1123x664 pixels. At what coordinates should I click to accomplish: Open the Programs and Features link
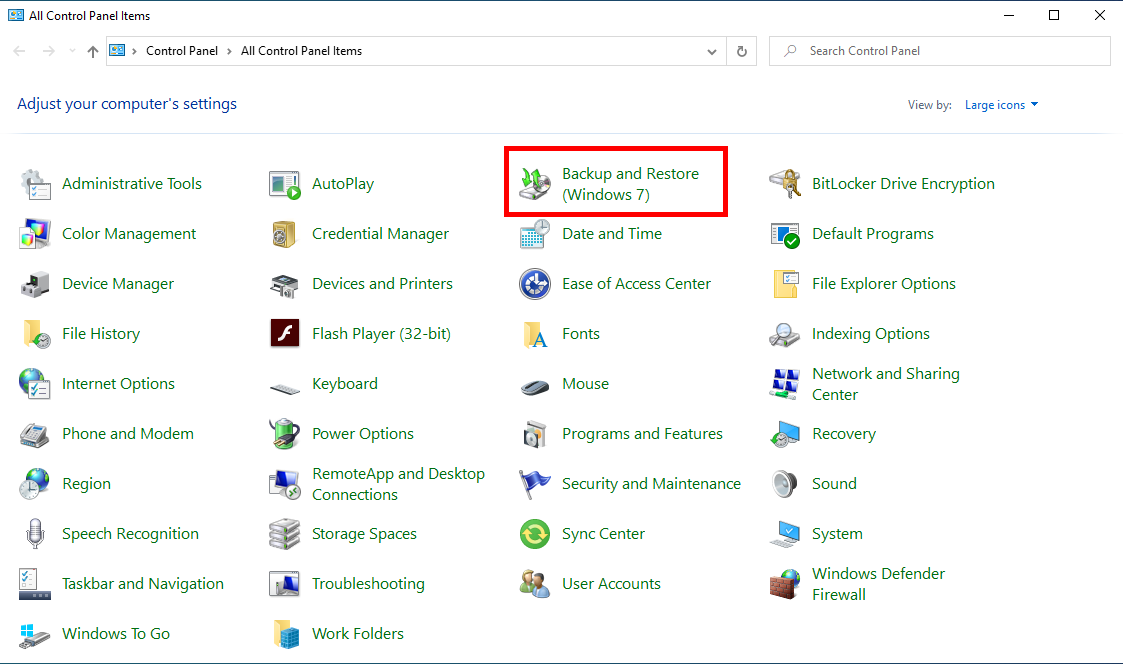click(x=642, y=434)
